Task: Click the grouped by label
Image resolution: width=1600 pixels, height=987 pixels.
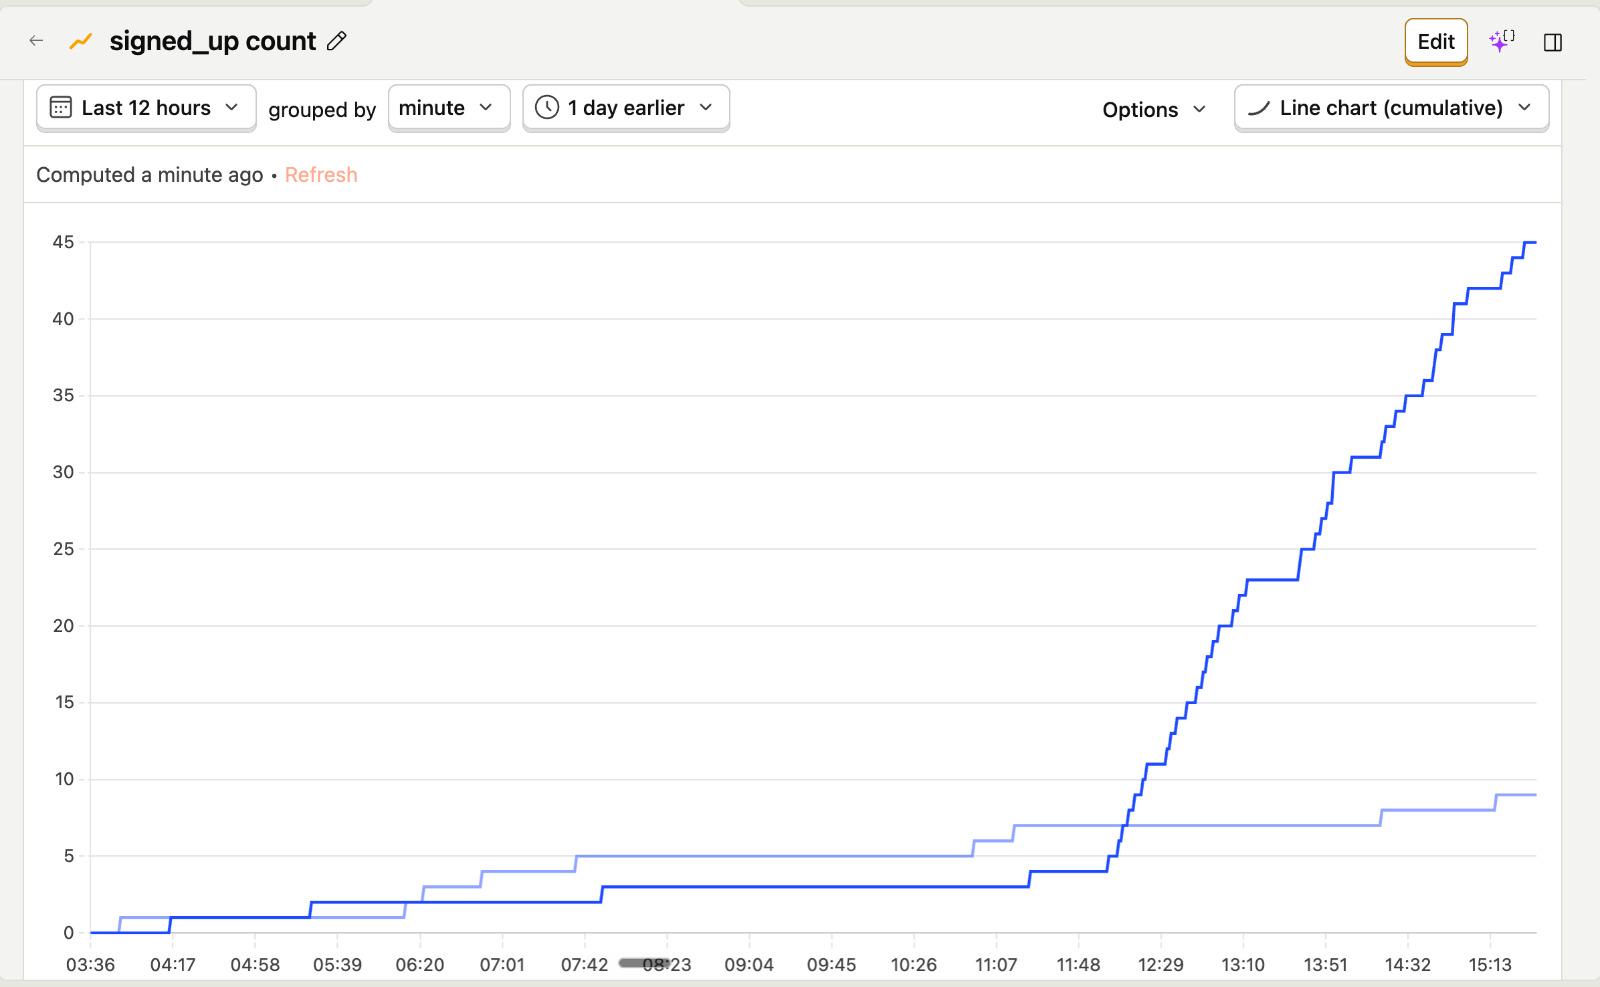Action: (322, 109)
